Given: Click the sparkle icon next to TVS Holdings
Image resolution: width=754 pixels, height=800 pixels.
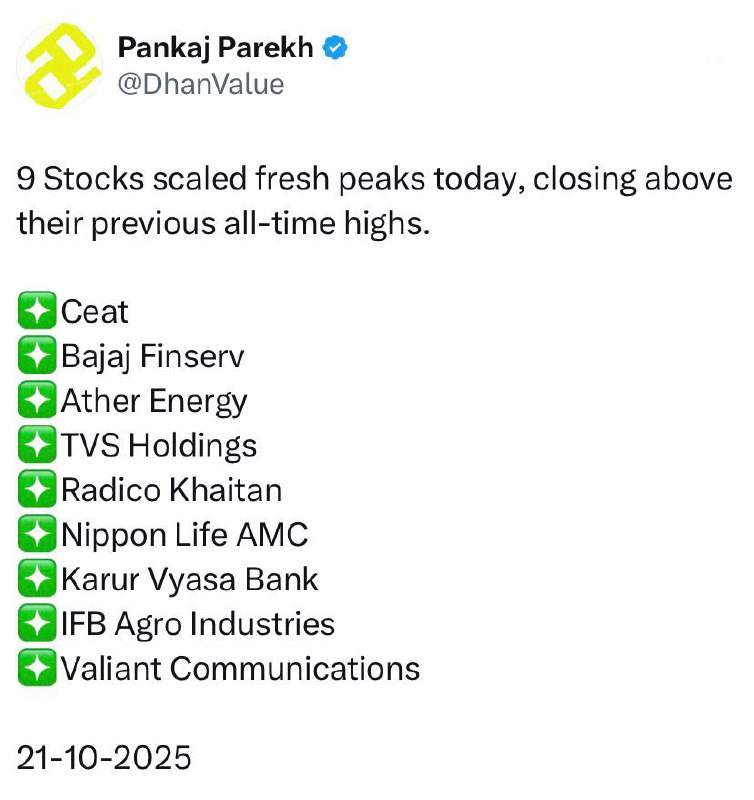Looking at the screenshot, I should [x=37, y=446].
